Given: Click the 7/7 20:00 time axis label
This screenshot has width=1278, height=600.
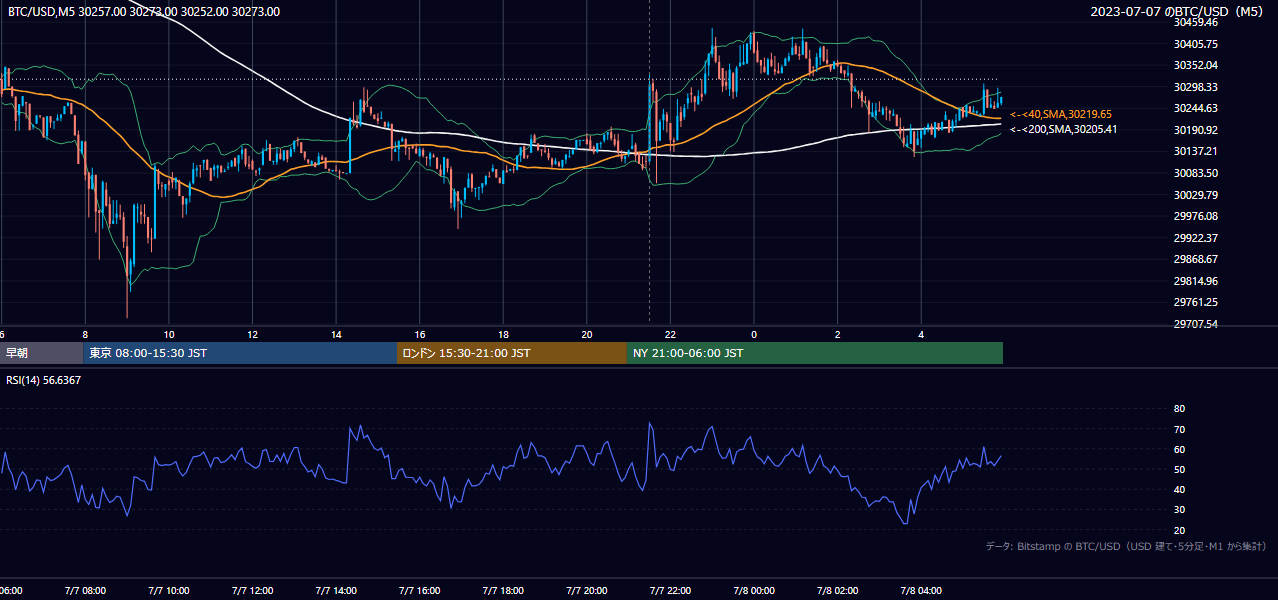Looking at the screenshot, I should (587, 591).
